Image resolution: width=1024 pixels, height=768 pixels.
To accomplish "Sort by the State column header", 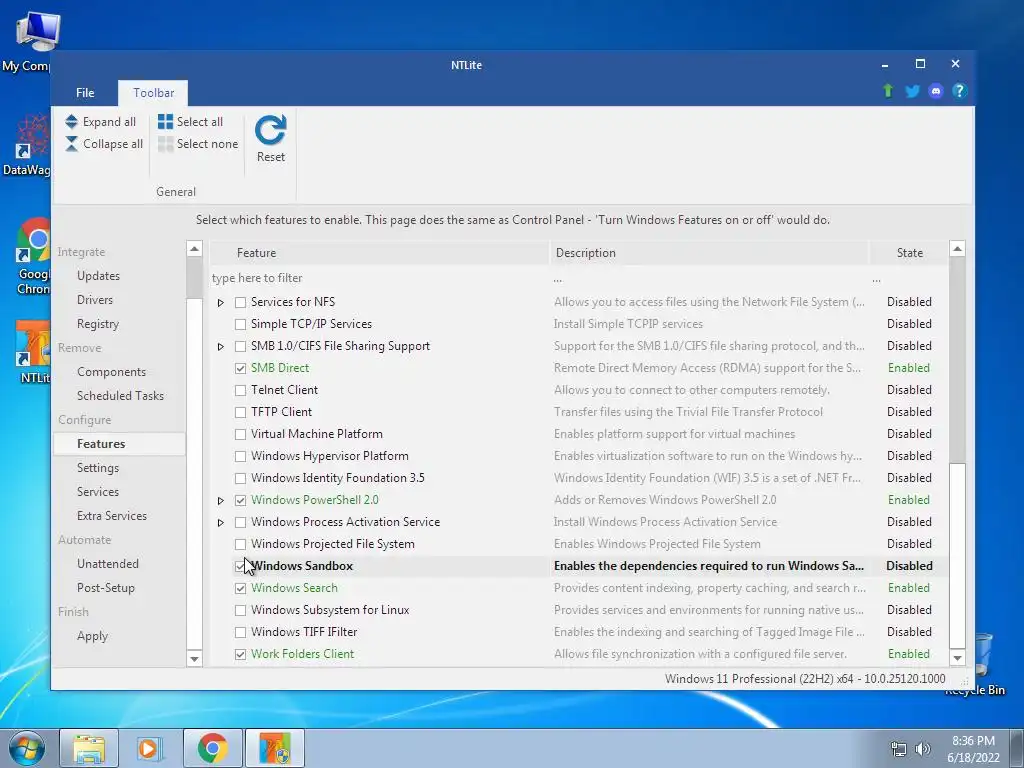I will pyautogui.click(x=909, y=253).
